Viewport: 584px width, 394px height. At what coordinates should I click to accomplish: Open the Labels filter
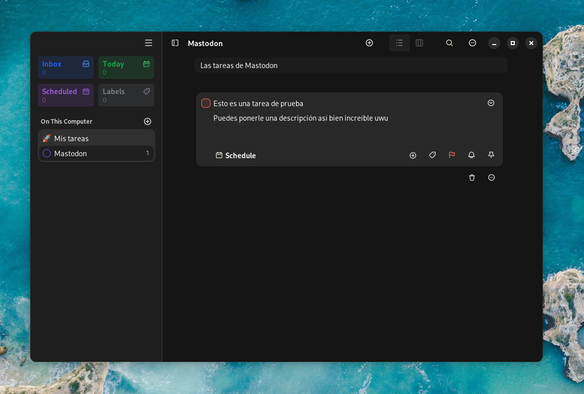pos(126,95)
